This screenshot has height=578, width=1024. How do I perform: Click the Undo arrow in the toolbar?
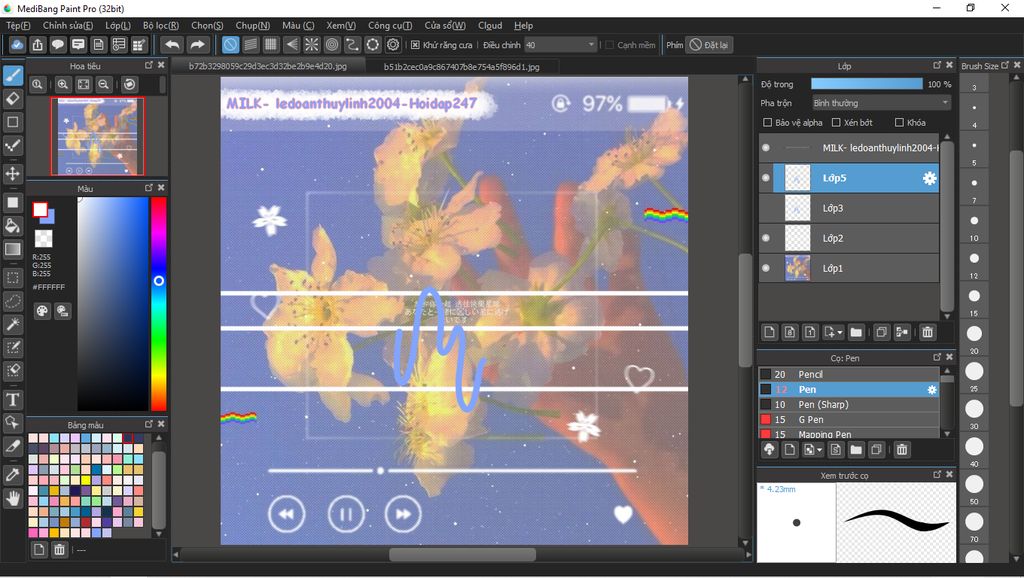click(x=172, y=44)
